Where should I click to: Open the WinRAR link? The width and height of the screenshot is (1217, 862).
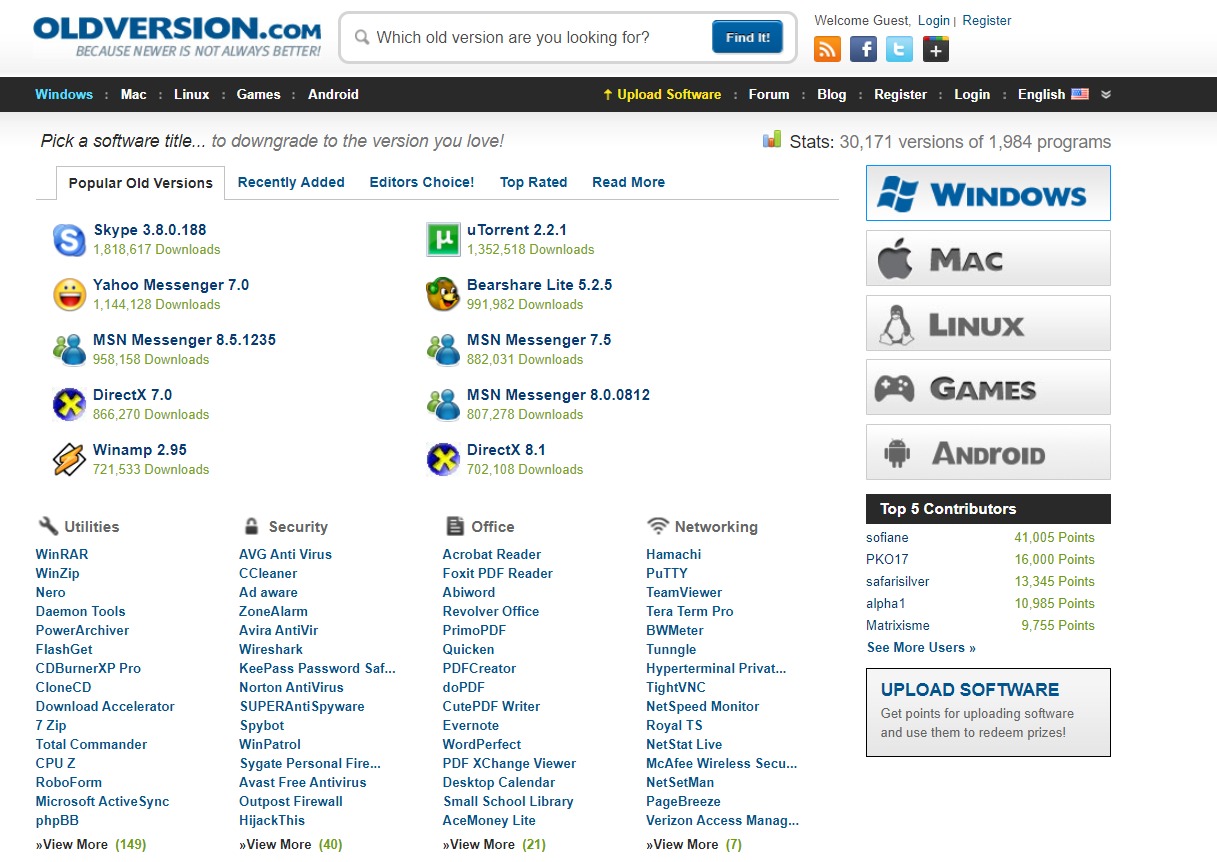(62, 554)
